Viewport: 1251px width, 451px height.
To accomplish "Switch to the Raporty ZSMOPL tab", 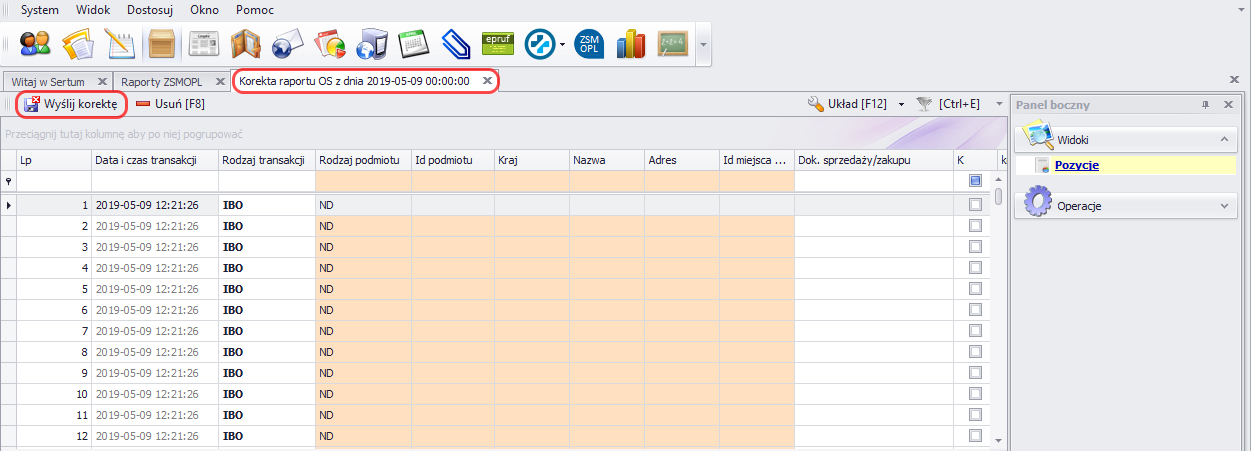I will click(x=162, y=81).
